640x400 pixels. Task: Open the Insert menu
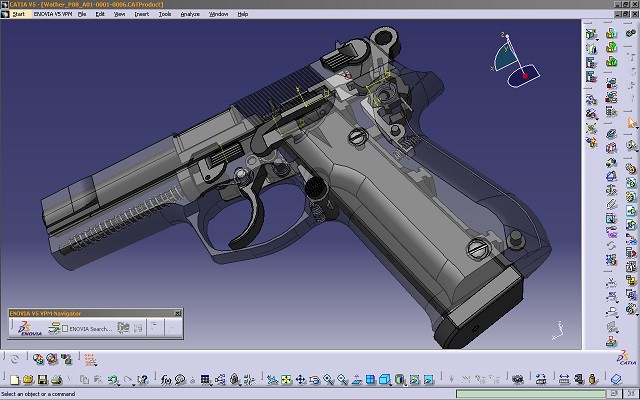click(x=141, y=15)
